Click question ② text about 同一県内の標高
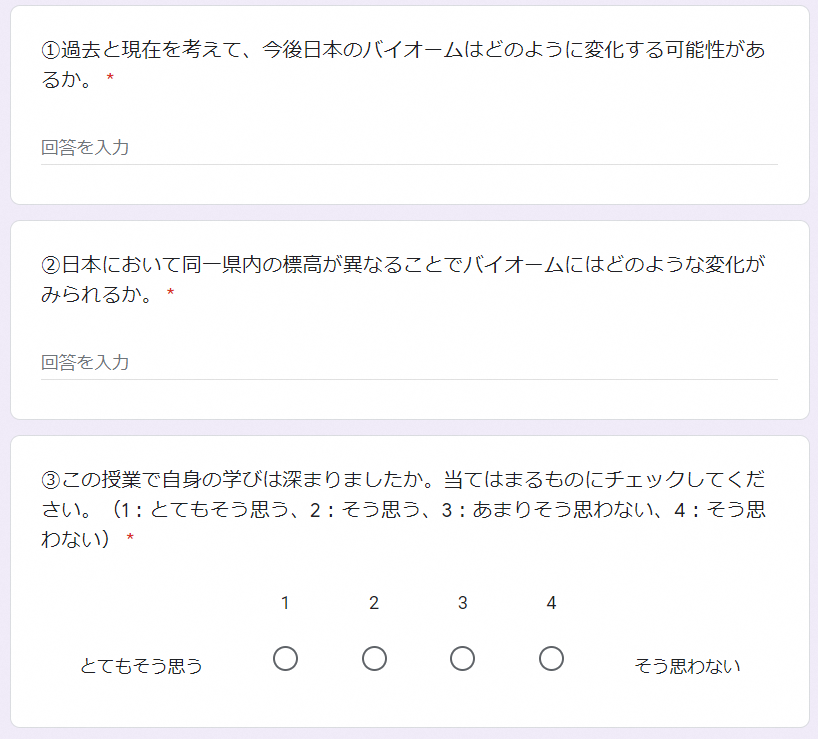 (x=403, y=279)
